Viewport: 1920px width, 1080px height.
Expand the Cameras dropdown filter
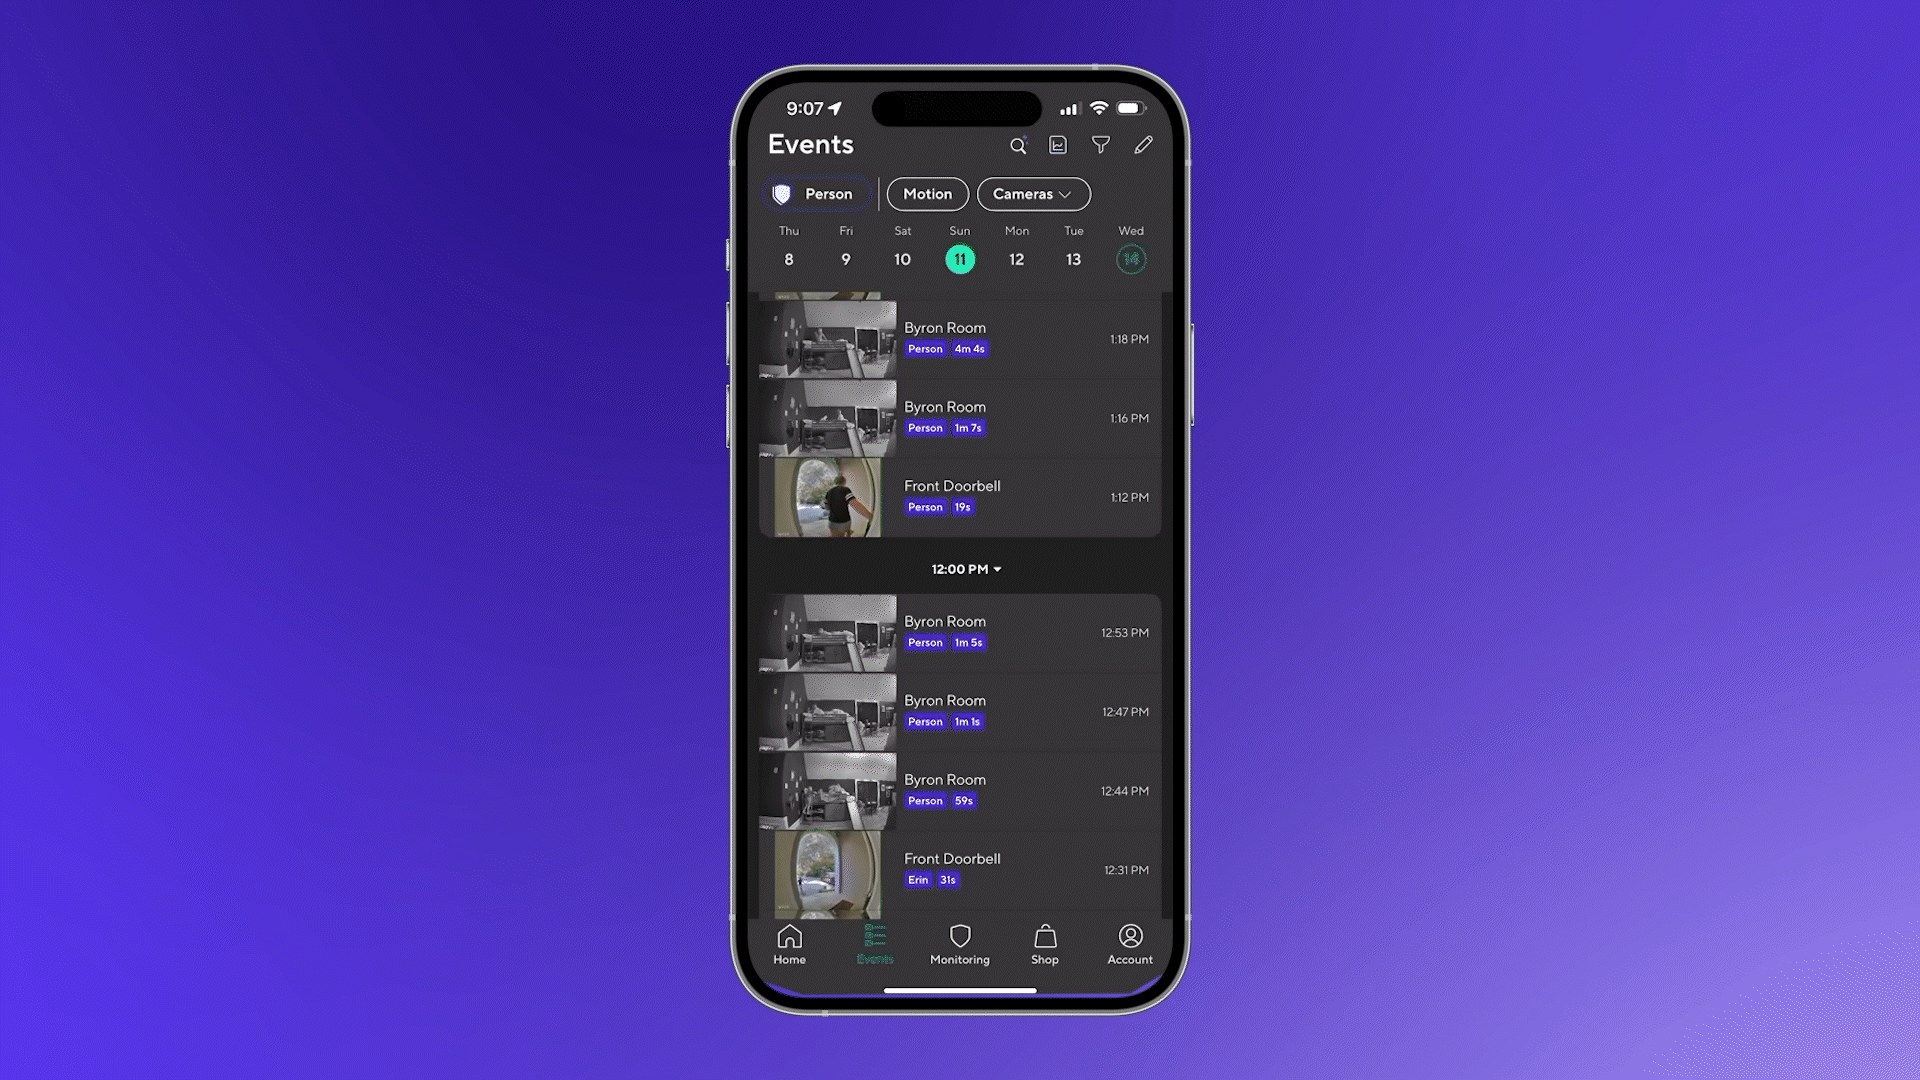(x=1033, y=194)
